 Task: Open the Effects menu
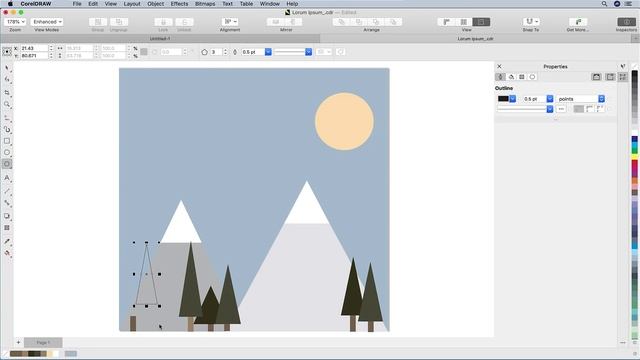click(x=179, y=4)
